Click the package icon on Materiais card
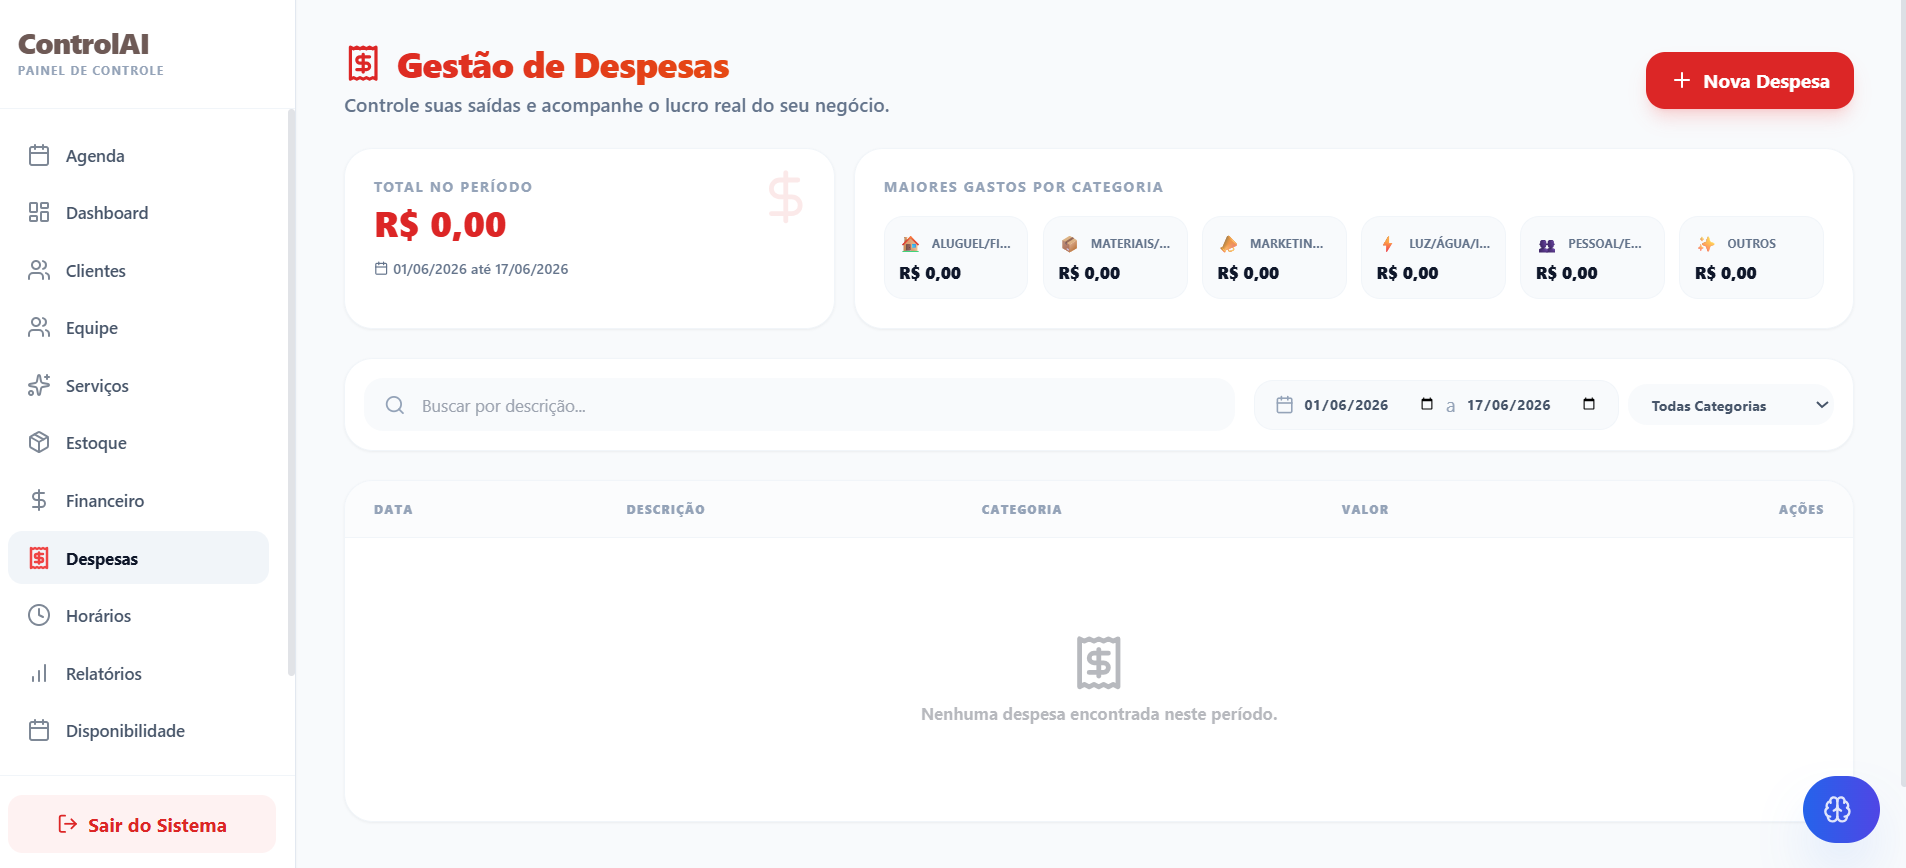 [x=1069, y=244]
